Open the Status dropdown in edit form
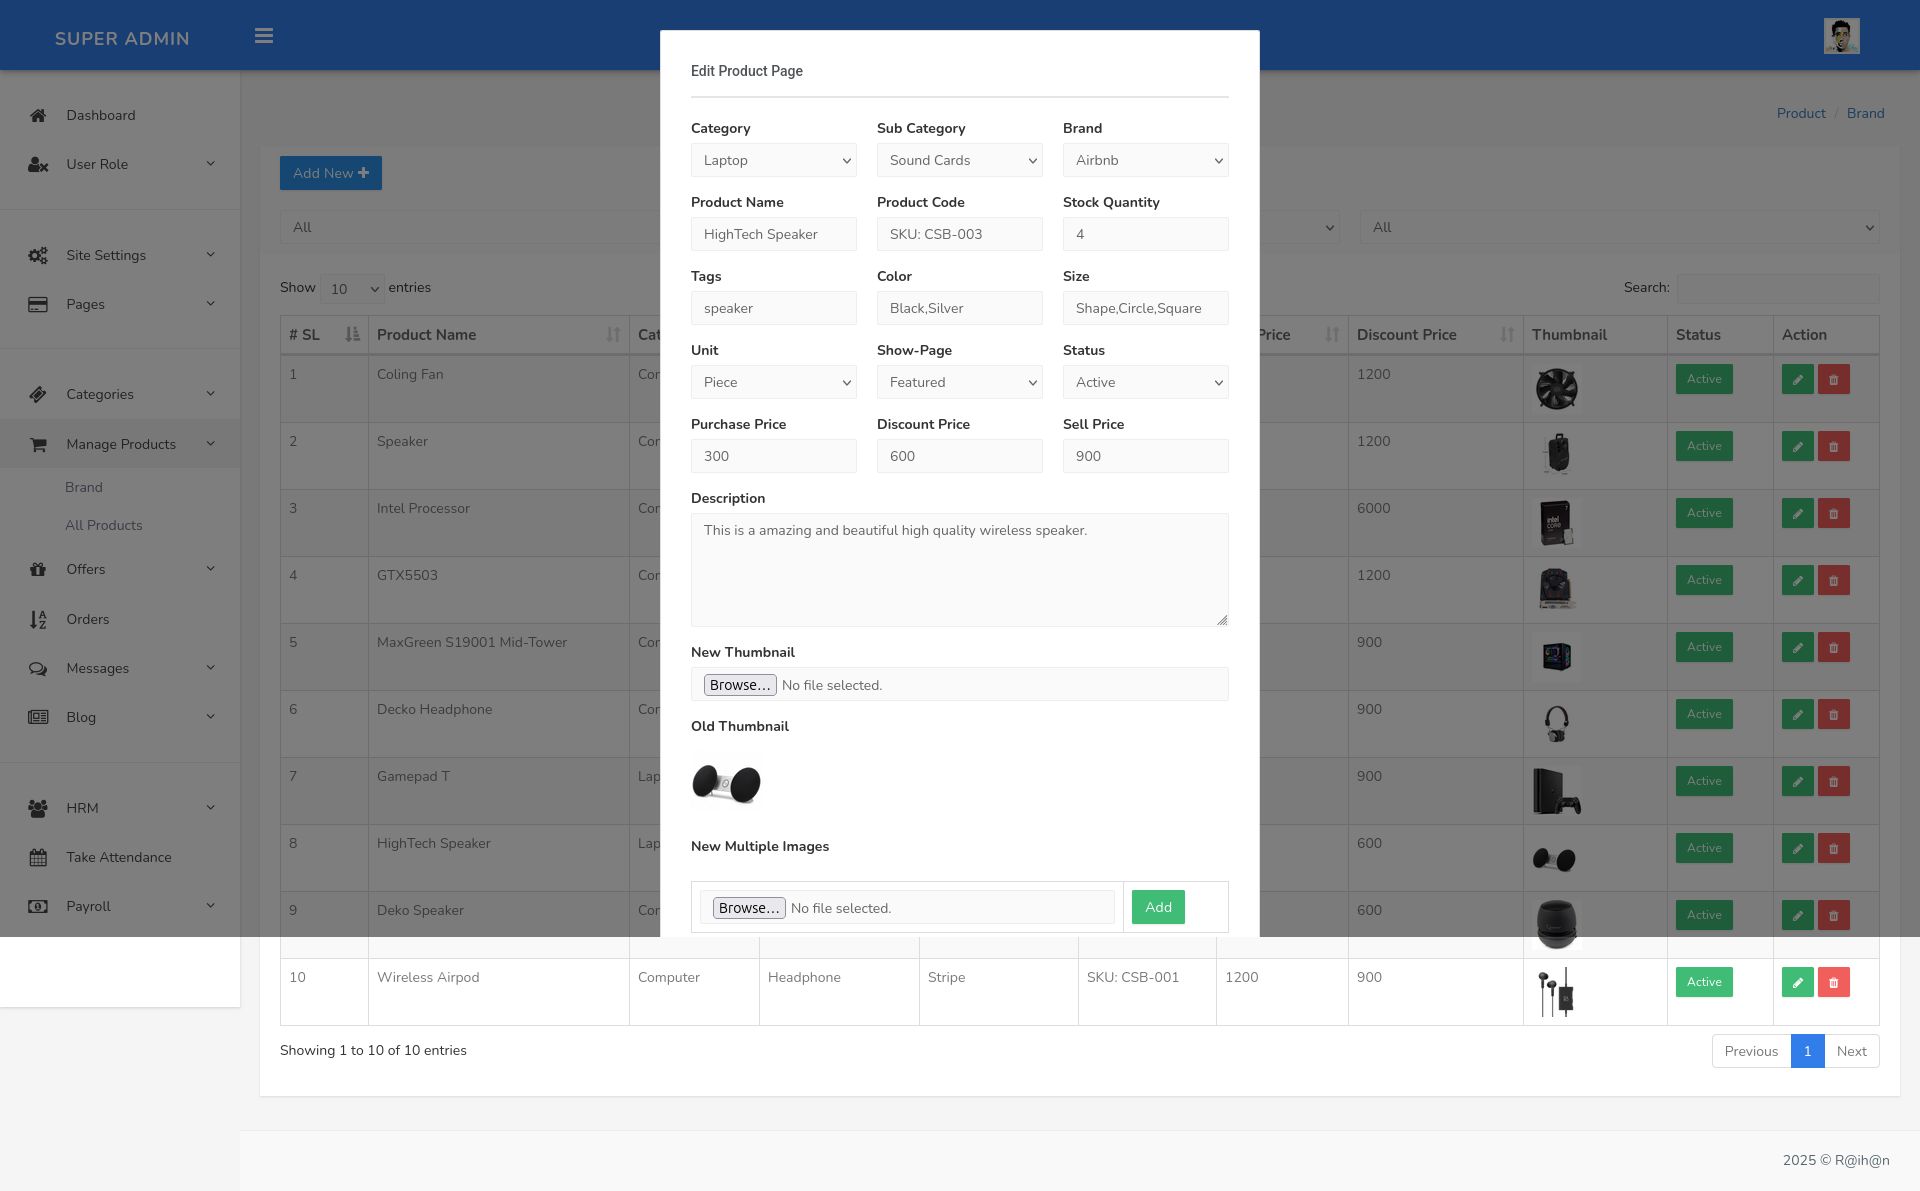Screen dimensions: 1920x1191 1145,383
